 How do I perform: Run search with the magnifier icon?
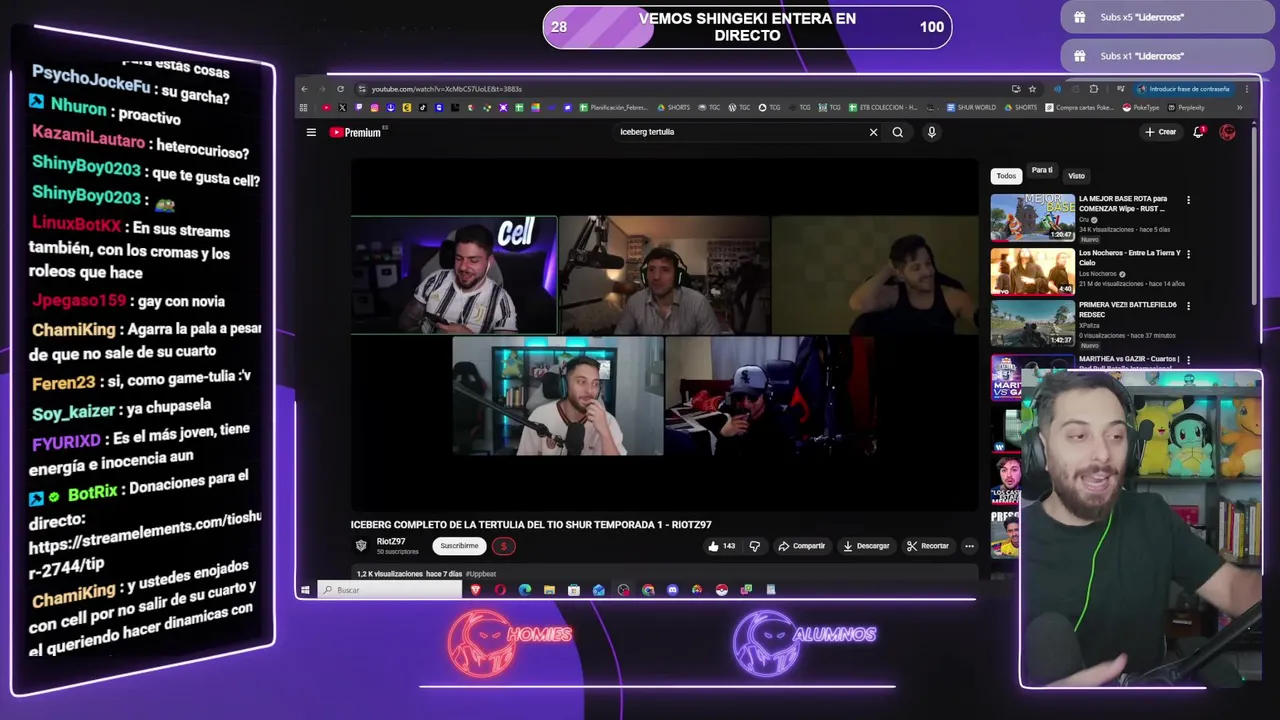(x=898, y=132)
